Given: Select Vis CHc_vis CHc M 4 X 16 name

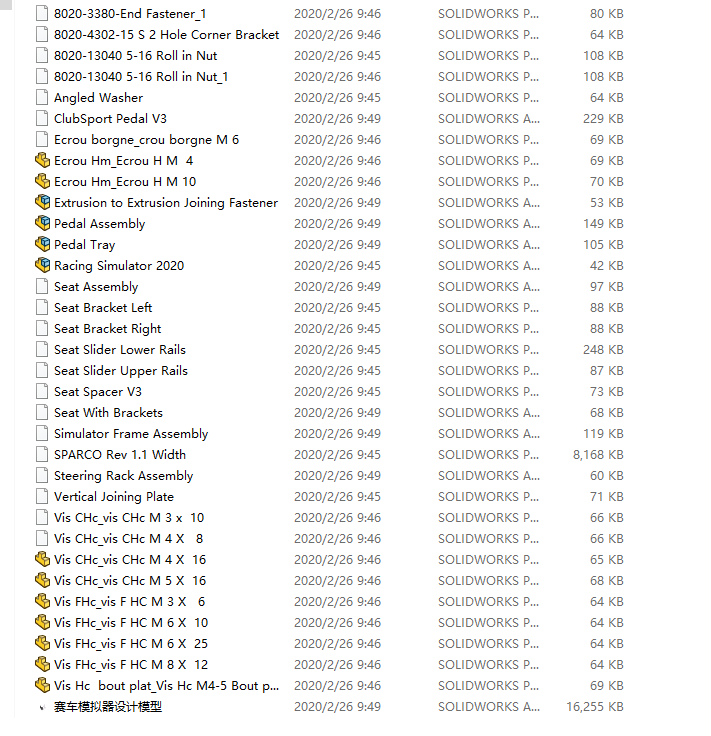Looking at the screenshot, I should tap(130, 560).
